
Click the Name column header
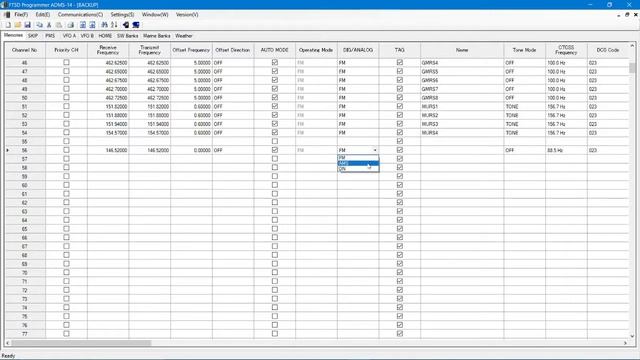pyautogui.click(x=462, y=50)
